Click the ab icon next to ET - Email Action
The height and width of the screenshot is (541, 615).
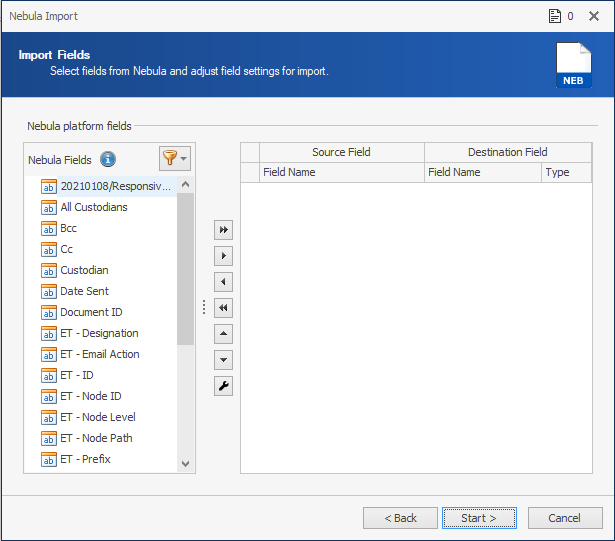[49, 354]
